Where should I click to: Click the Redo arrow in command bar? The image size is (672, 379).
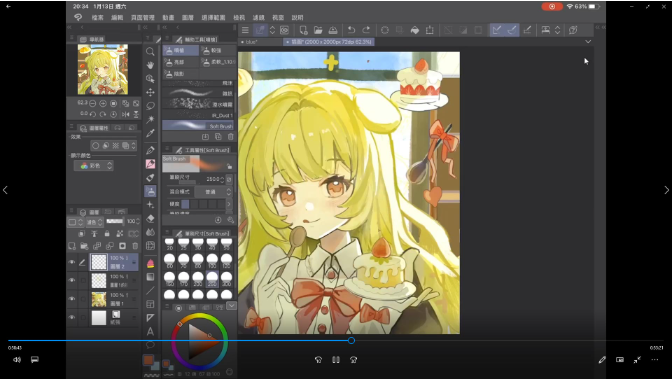pyautogui.click(x=366, y=30)
